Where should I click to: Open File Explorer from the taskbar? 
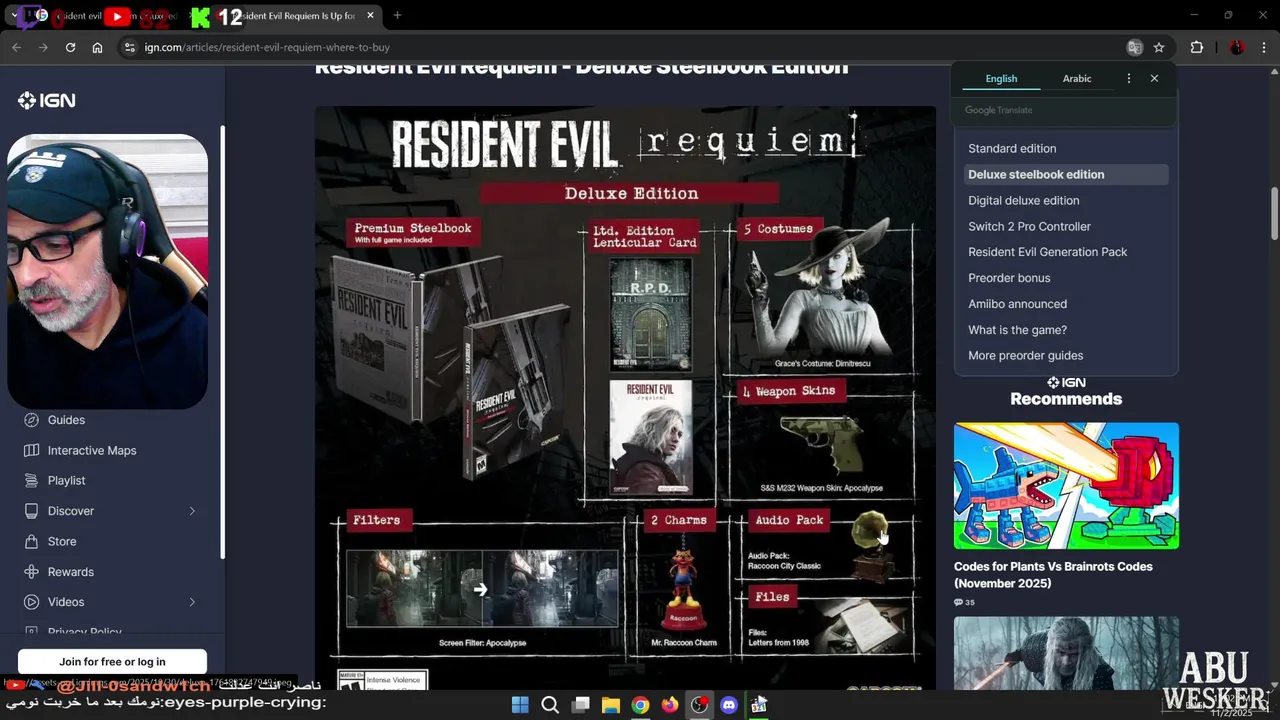click(x=610, y=705)
